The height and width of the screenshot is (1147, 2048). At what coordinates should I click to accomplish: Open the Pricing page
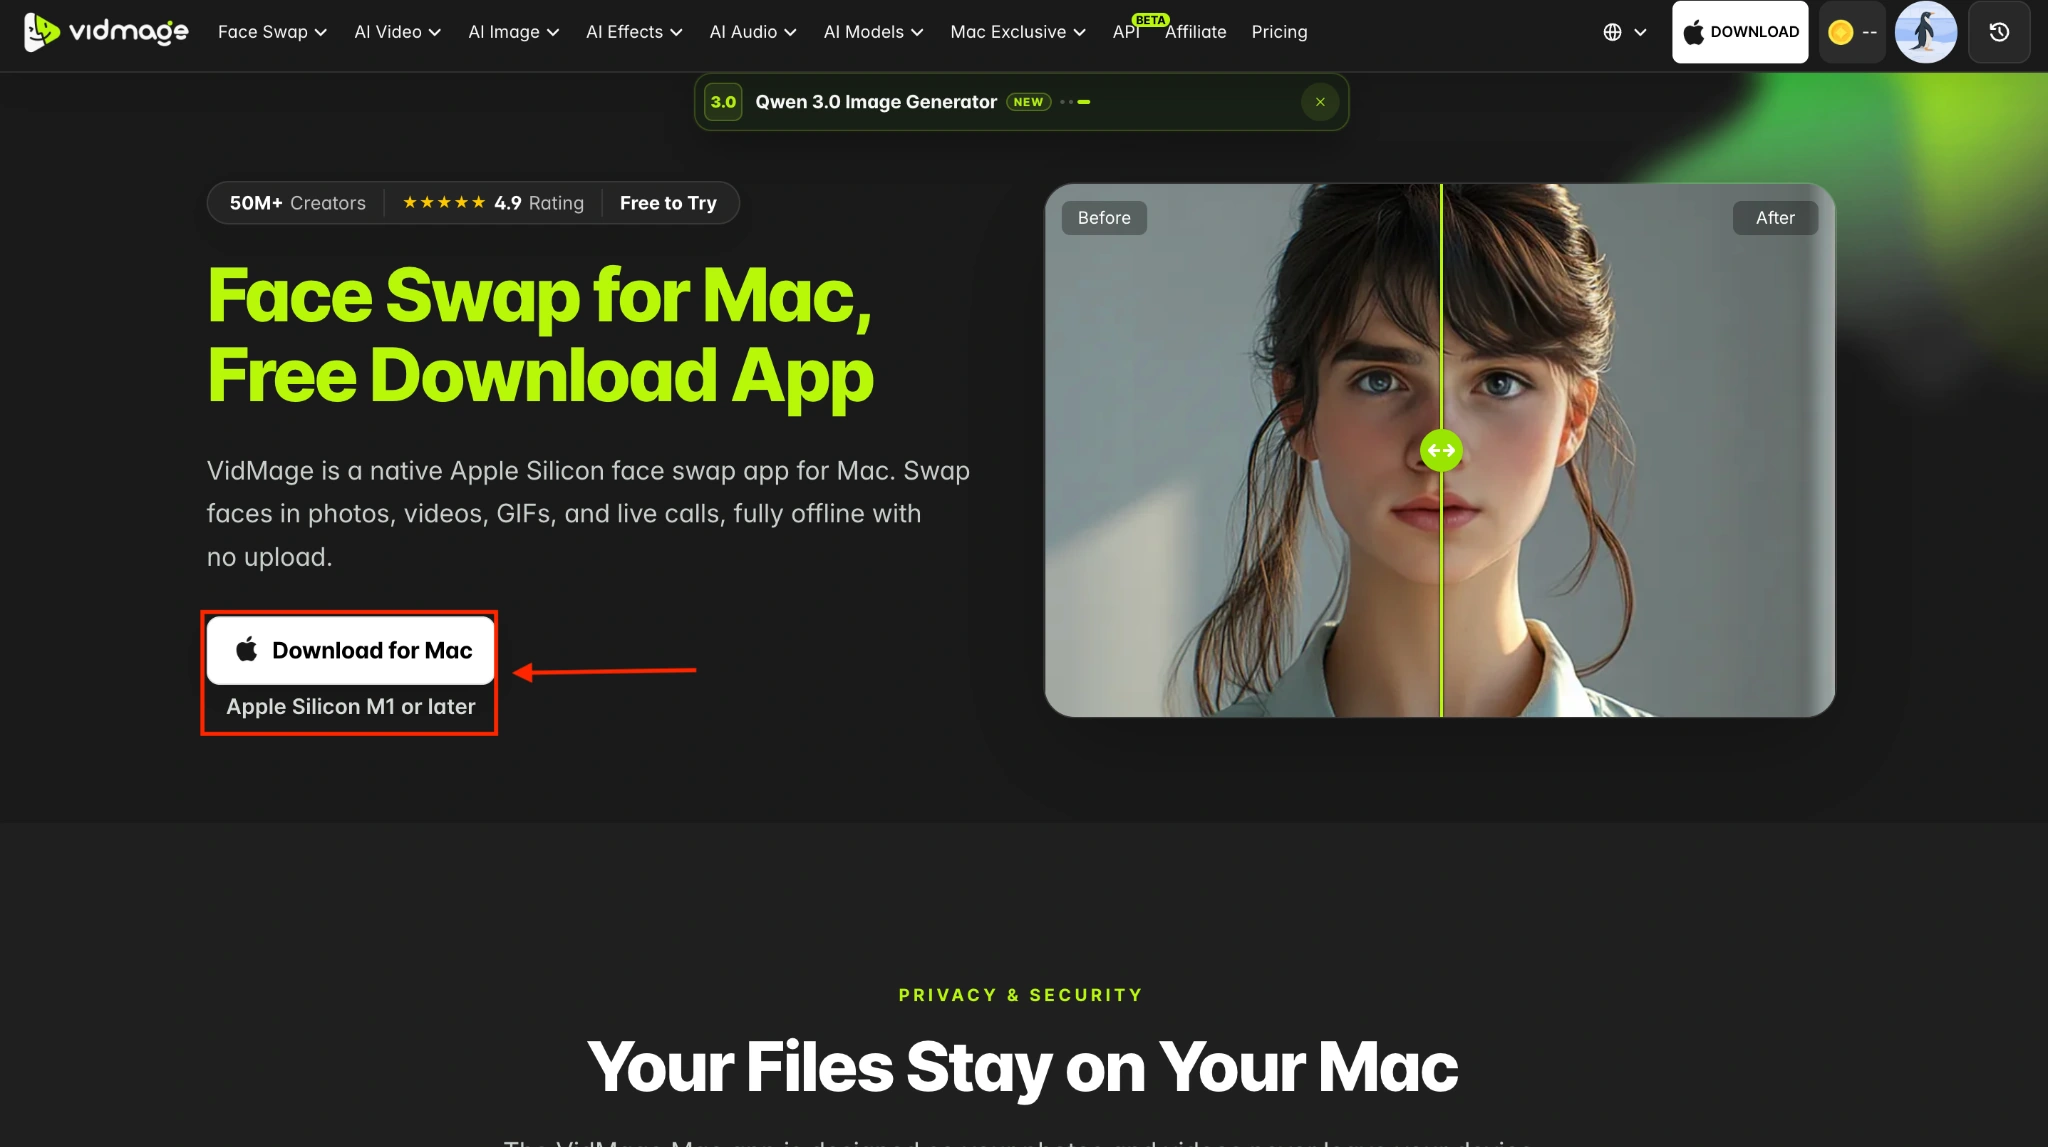tap(1279, 32)
